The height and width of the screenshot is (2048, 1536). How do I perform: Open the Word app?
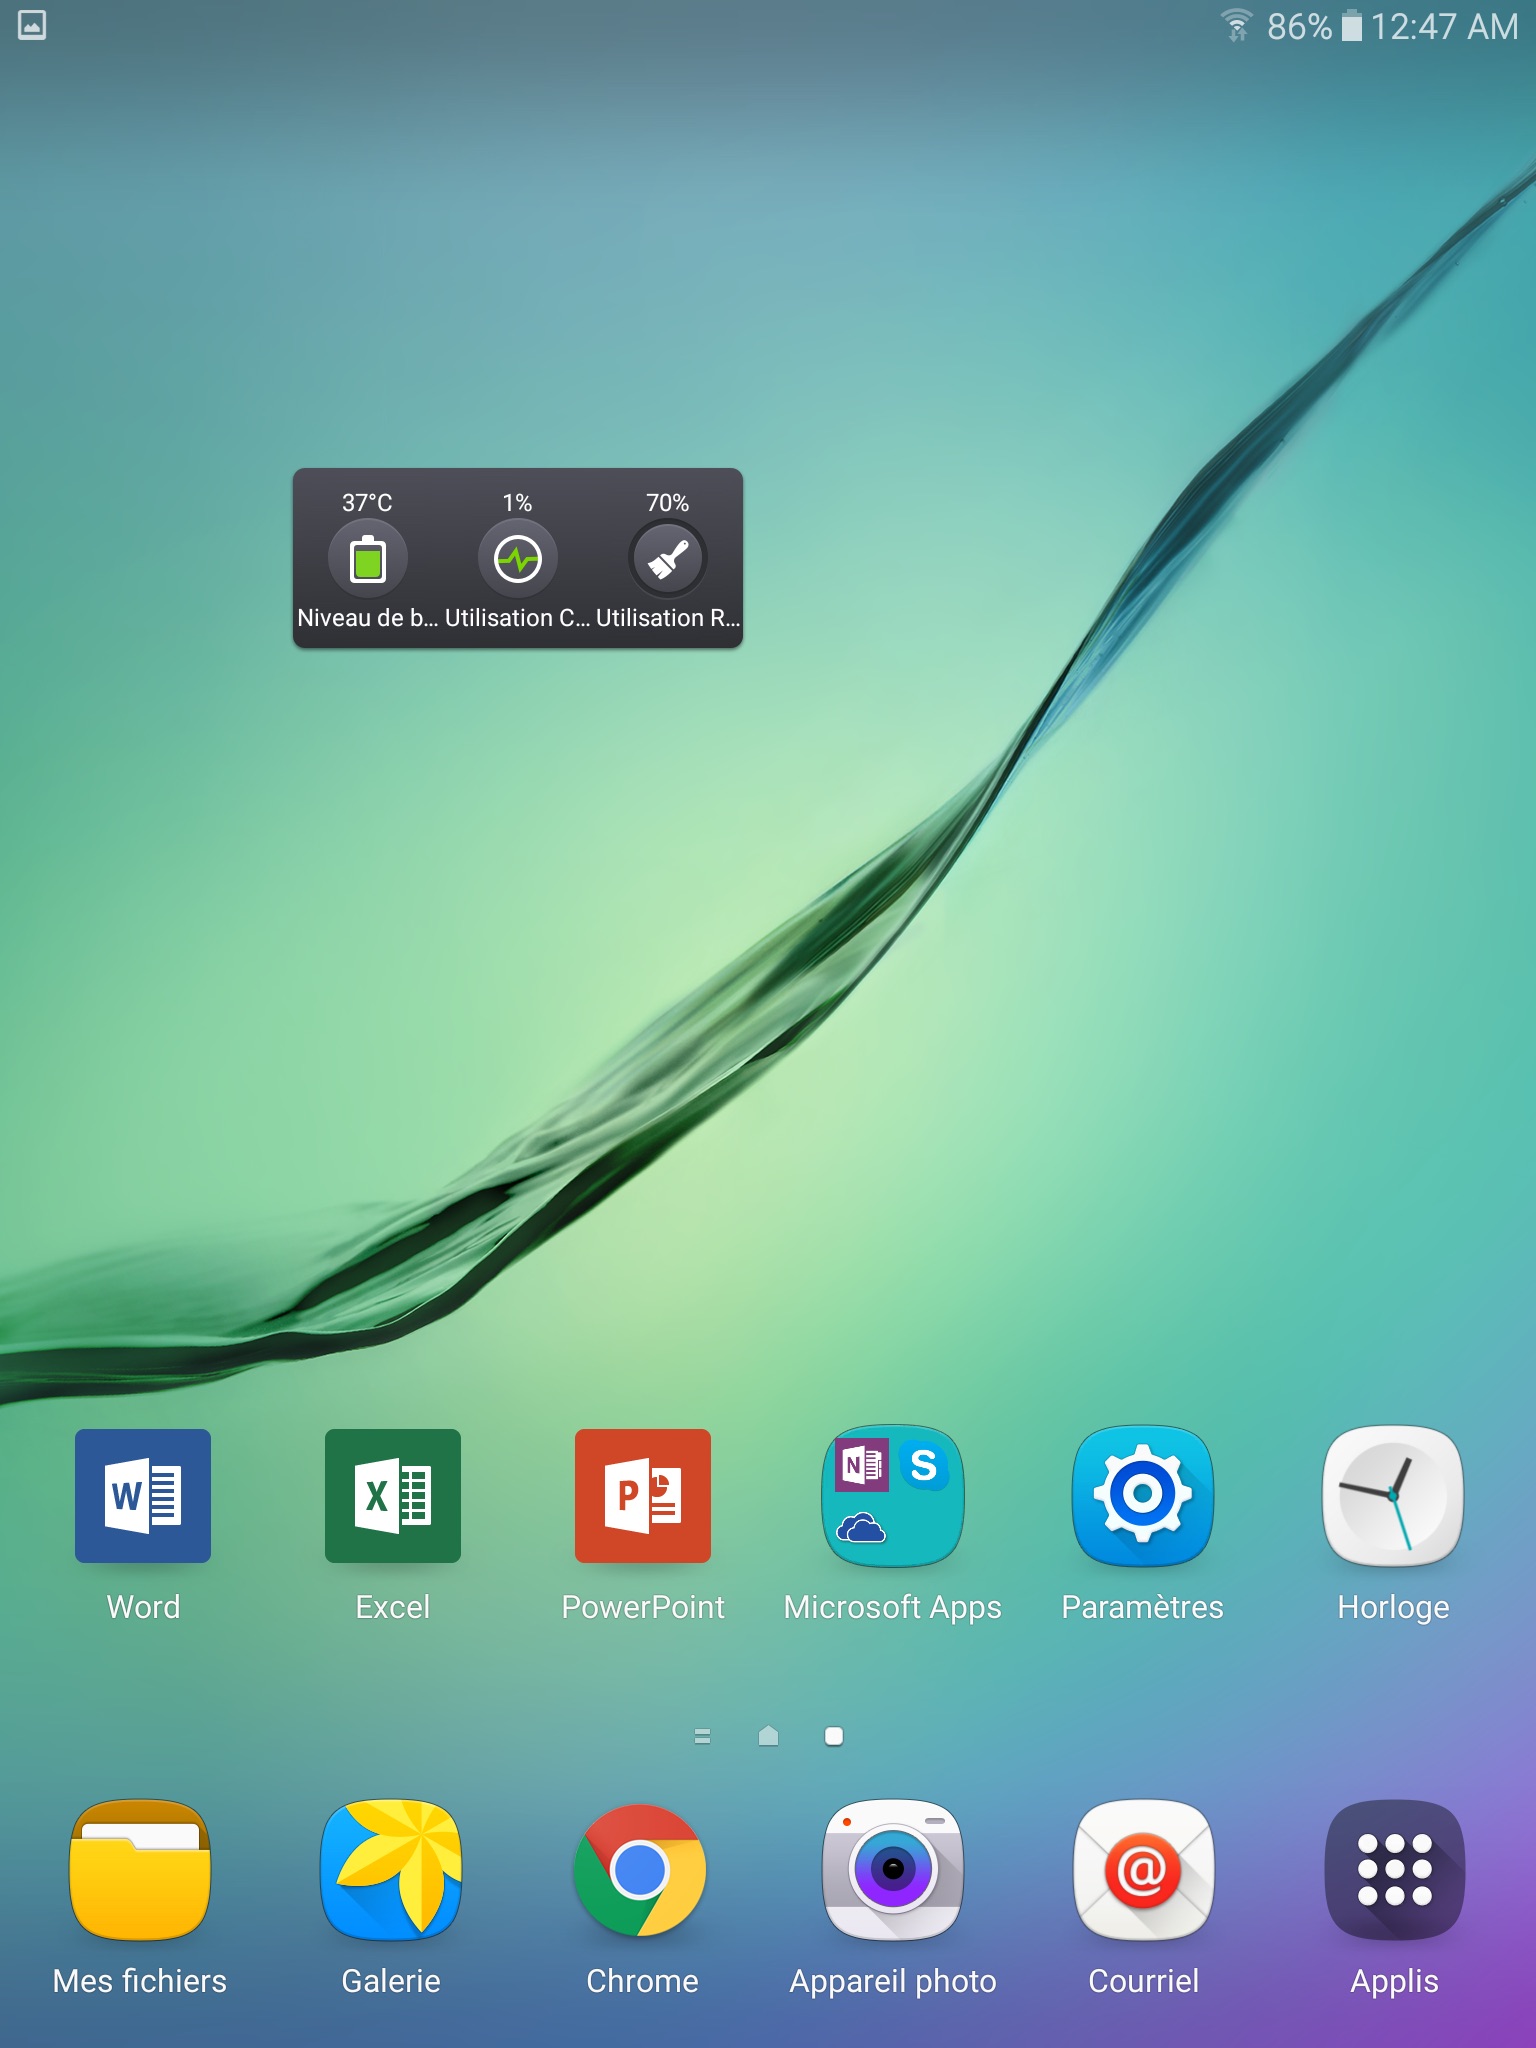(143, 1496)
